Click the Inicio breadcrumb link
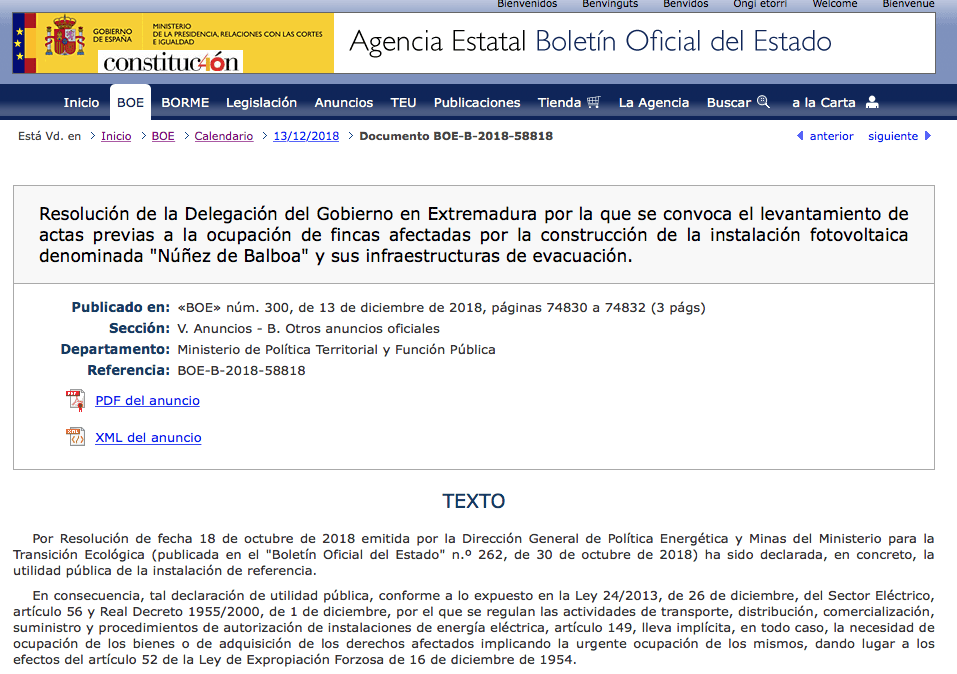957x674 pixels. 116,136
